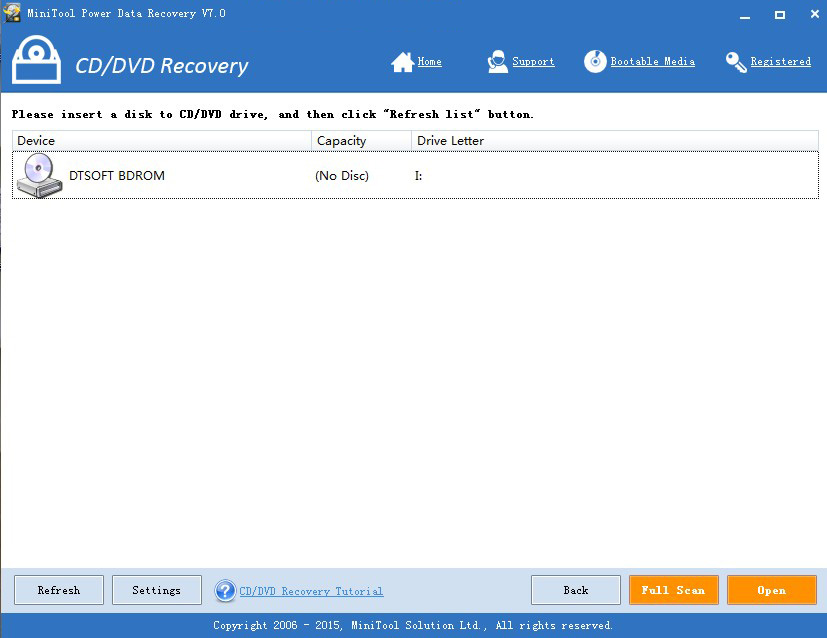The height and width of the screenshot is (638, 827).
Task: Open the Home link
Action: [x=429, y=62]
